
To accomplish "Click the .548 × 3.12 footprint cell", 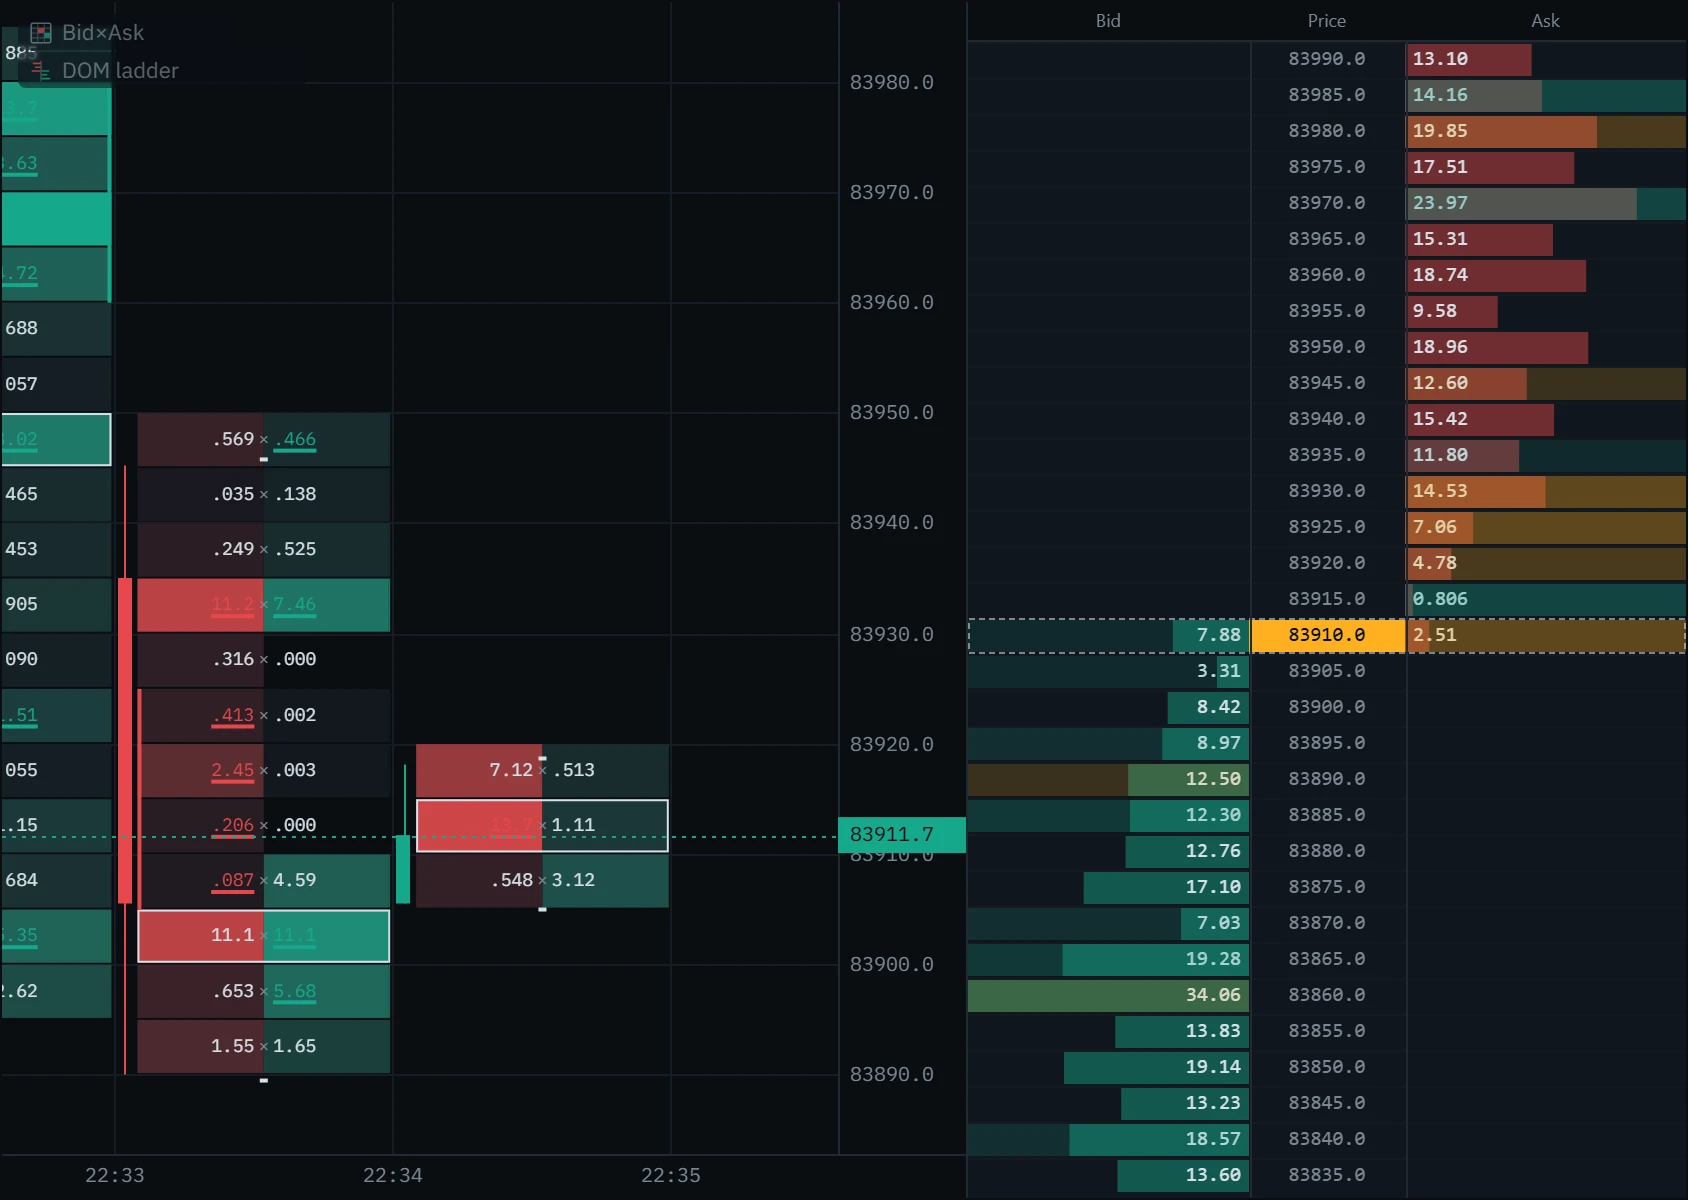I will [x=542, y=881].
